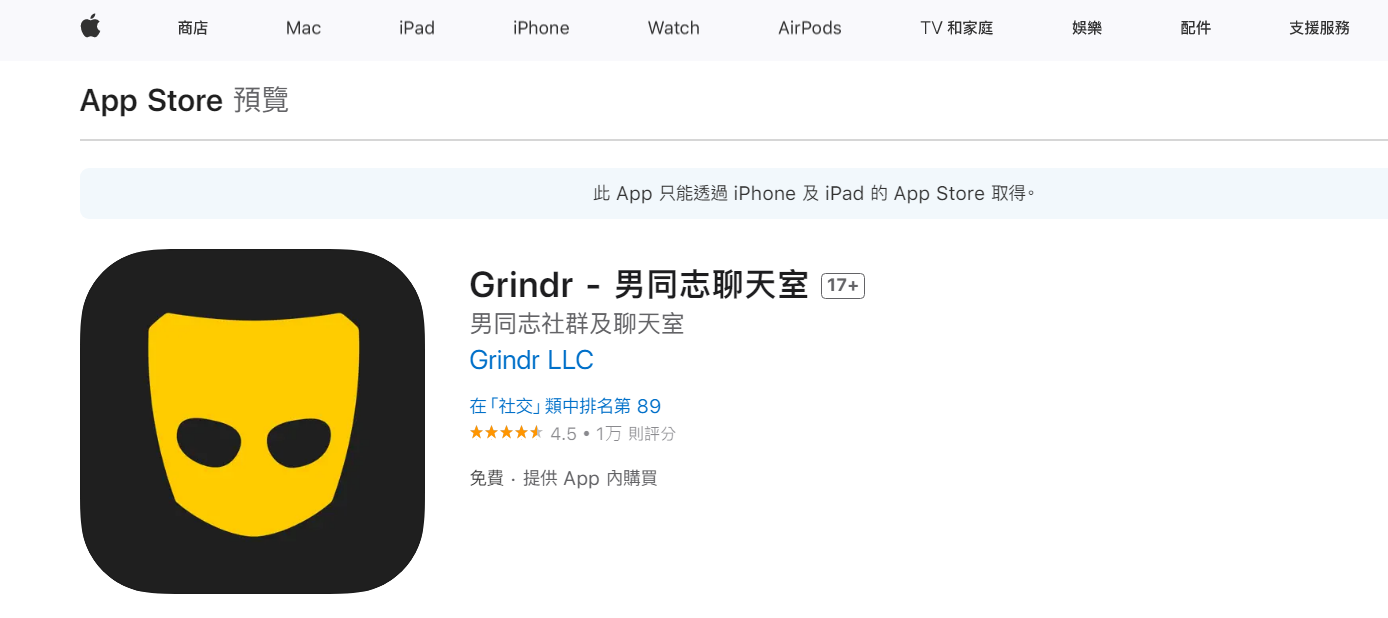Open the Mac menu item
Viewport: 1388px width, 618px height.
point(303,28)
